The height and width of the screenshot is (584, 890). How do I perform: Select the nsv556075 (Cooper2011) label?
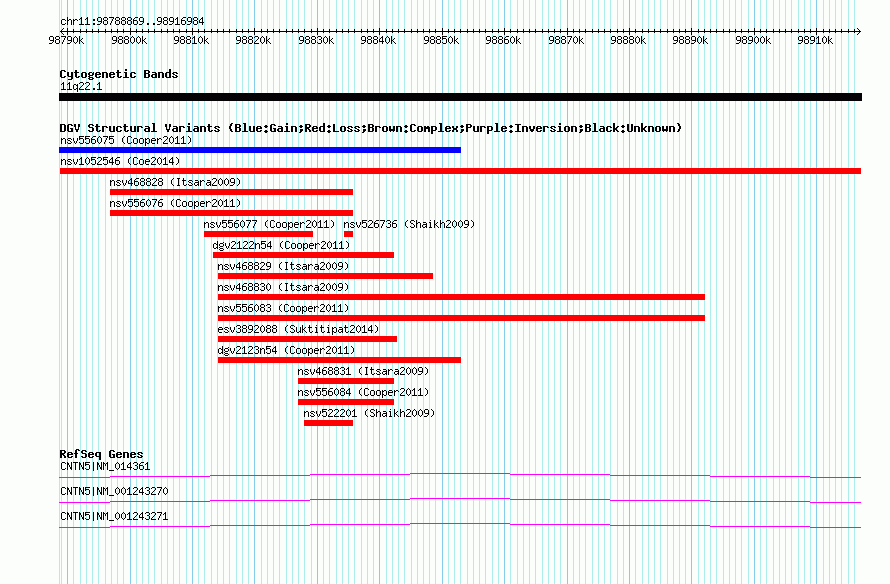coord(126,140)
